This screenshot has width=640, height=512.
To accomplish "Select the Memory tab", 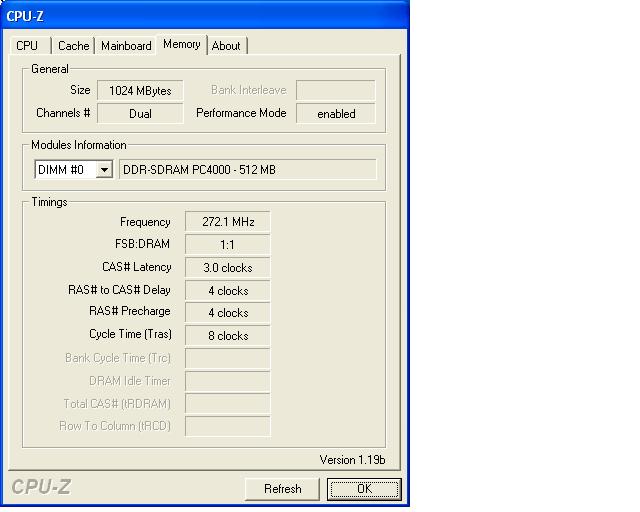I will point(182,44).
